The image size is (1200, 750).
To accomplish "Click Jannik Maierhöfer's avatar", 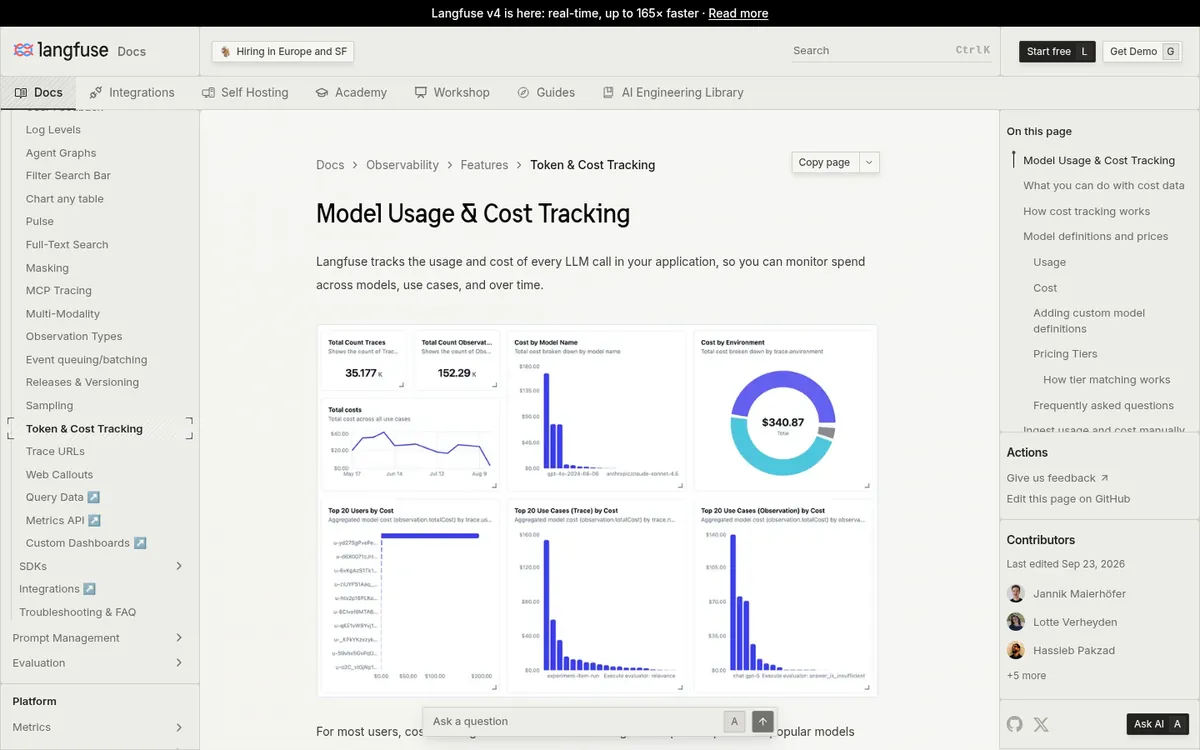I will [1016, 593].
